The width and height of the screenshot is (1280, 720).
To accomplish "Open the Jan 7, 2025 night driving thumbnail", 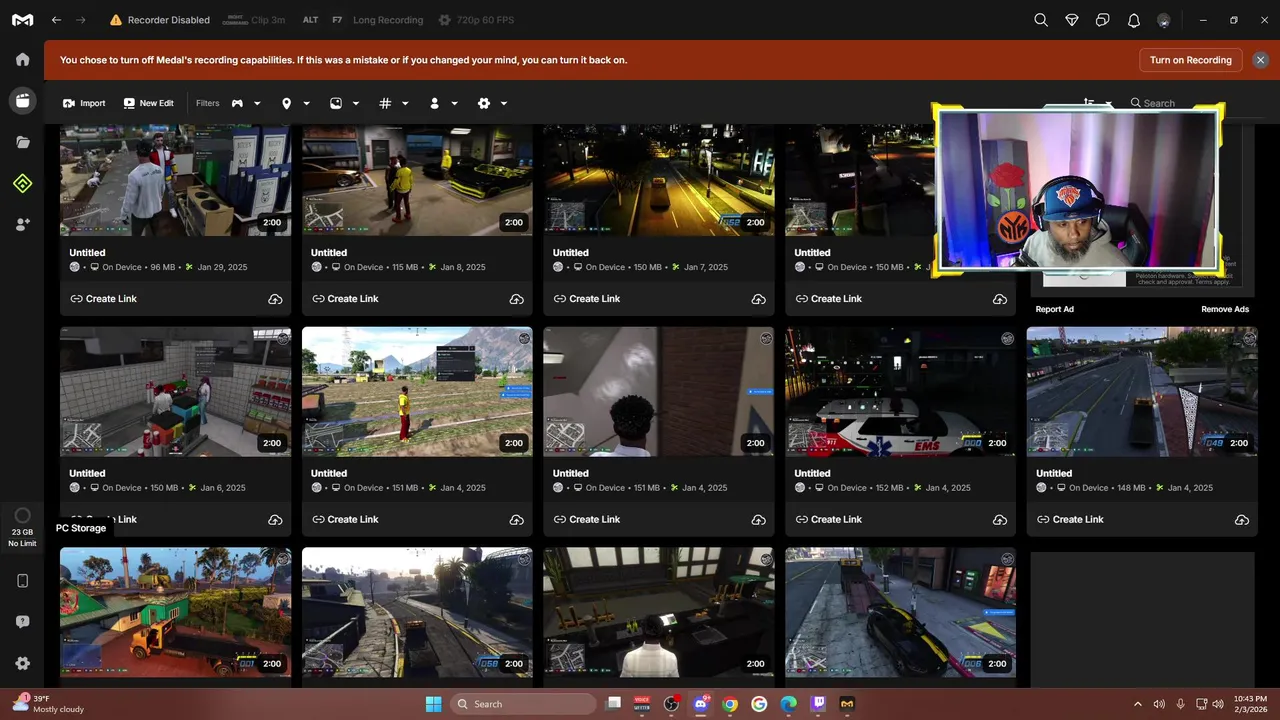I will click(x=658, y=180).
